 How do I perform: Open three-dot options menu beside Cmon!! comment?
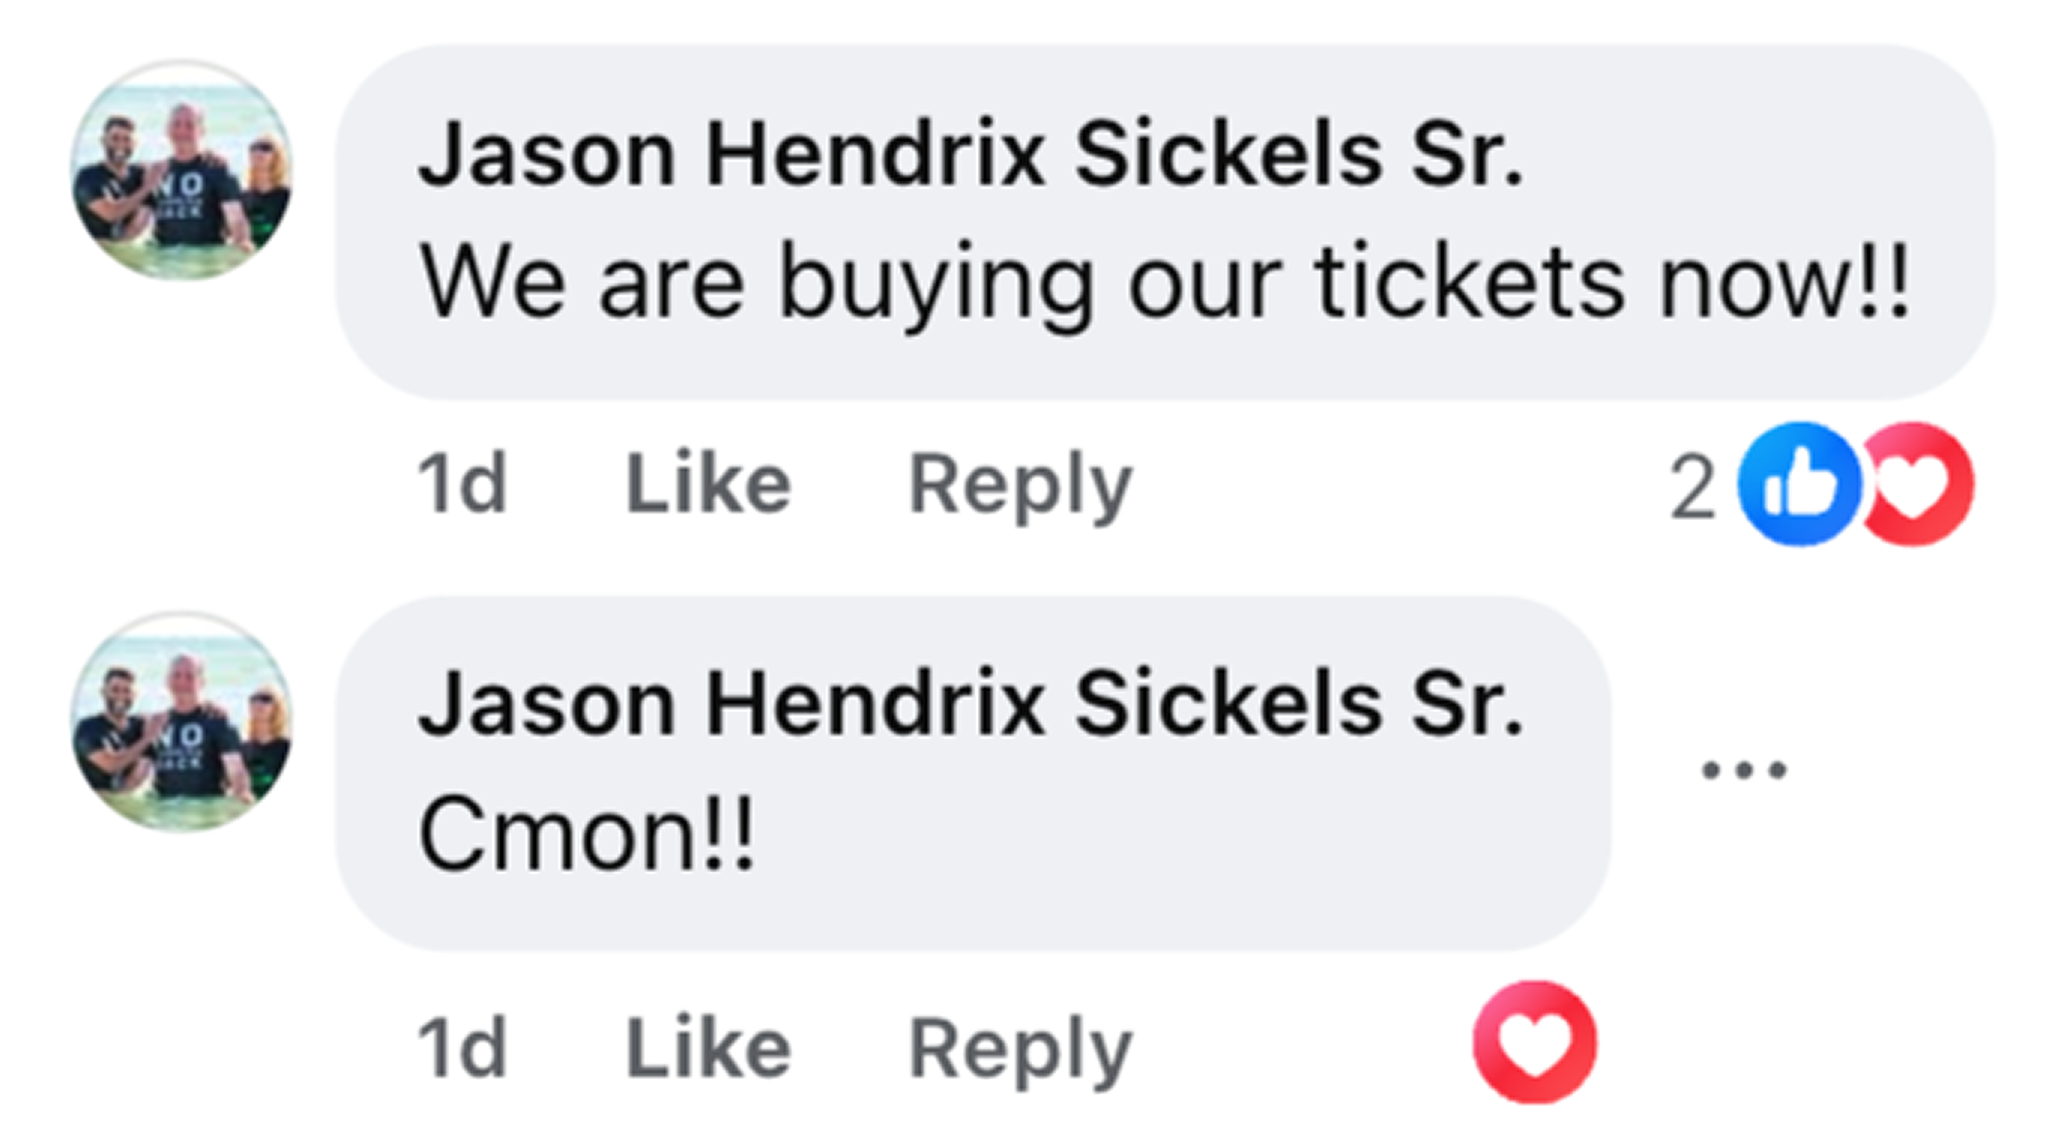tap(1744, 770)
